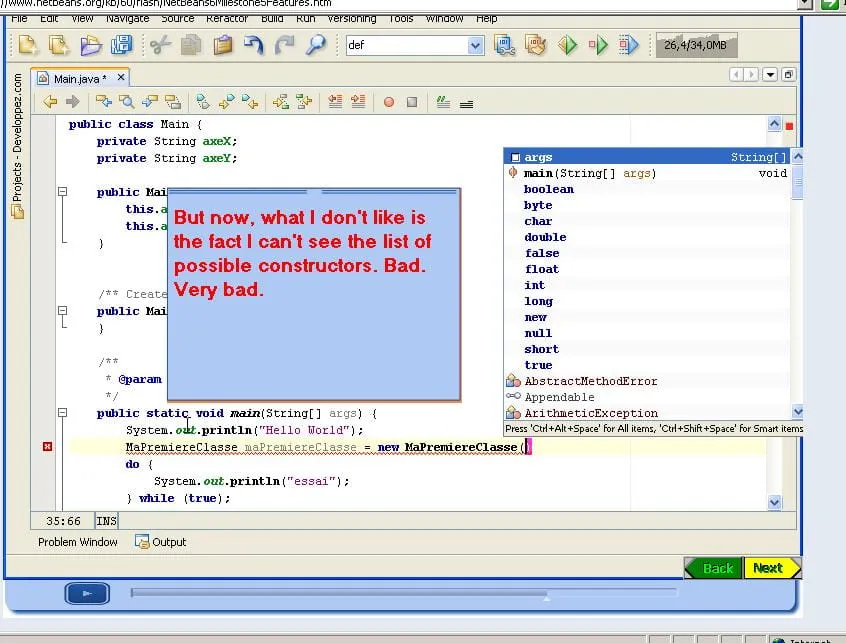Open the Refactor menu
Screen dimensions: 846x643
click(x=227, y=18)
